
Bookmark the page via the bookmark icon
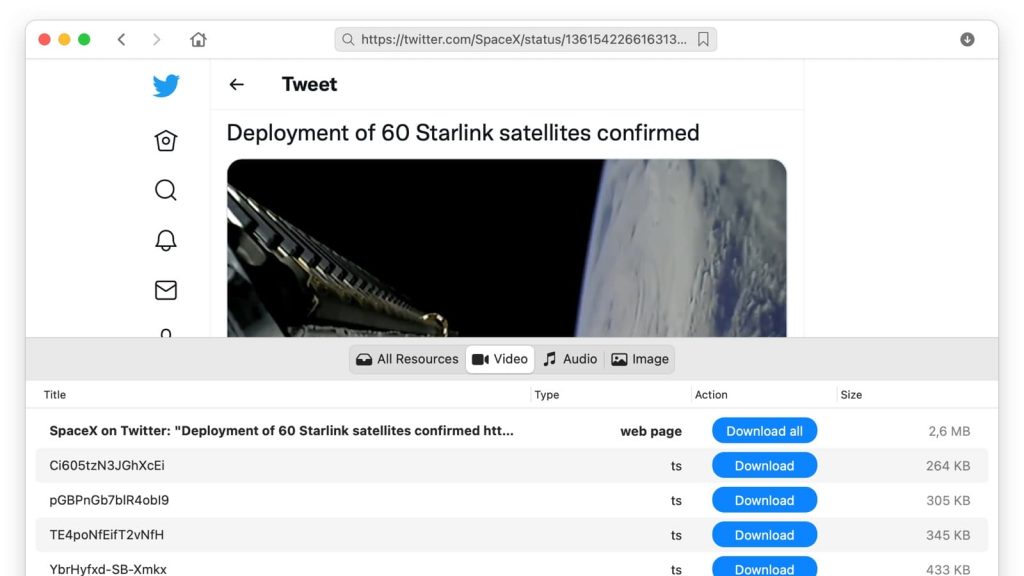tap(703, 40)
